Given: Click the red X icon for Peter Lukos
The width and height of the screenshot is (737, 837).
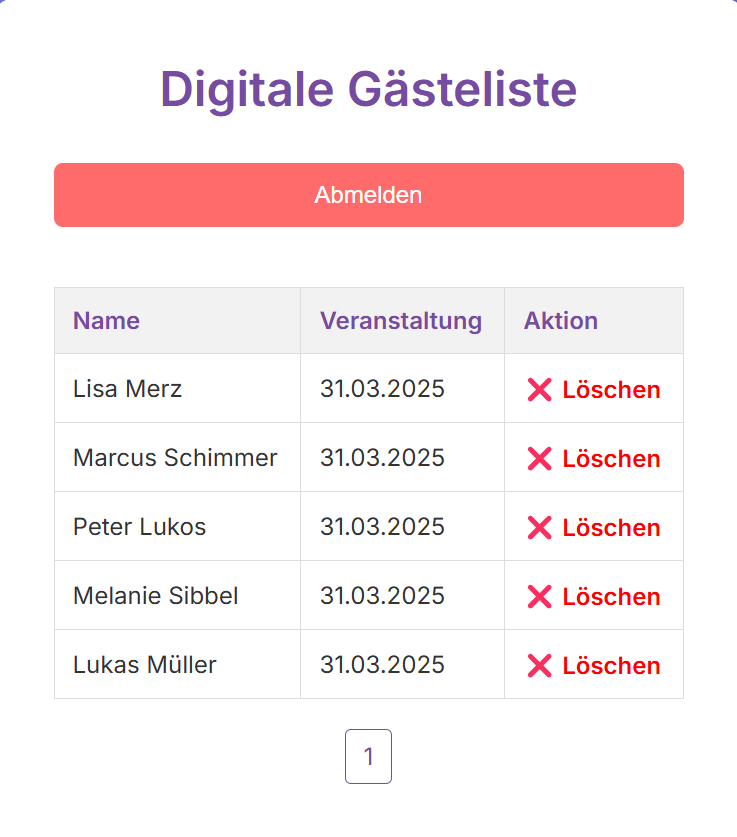Looking at the screenshot, I should pos(539,528).
